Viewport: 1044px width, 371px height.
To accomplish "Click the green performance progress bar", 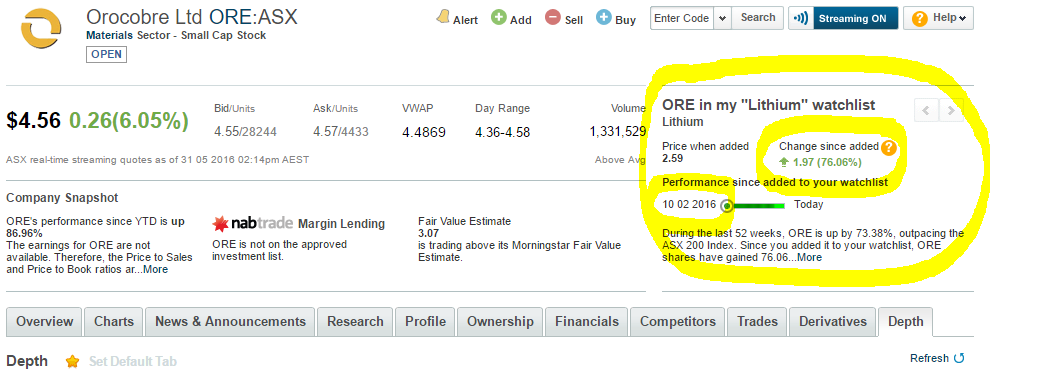I will (x=758, y=206).
